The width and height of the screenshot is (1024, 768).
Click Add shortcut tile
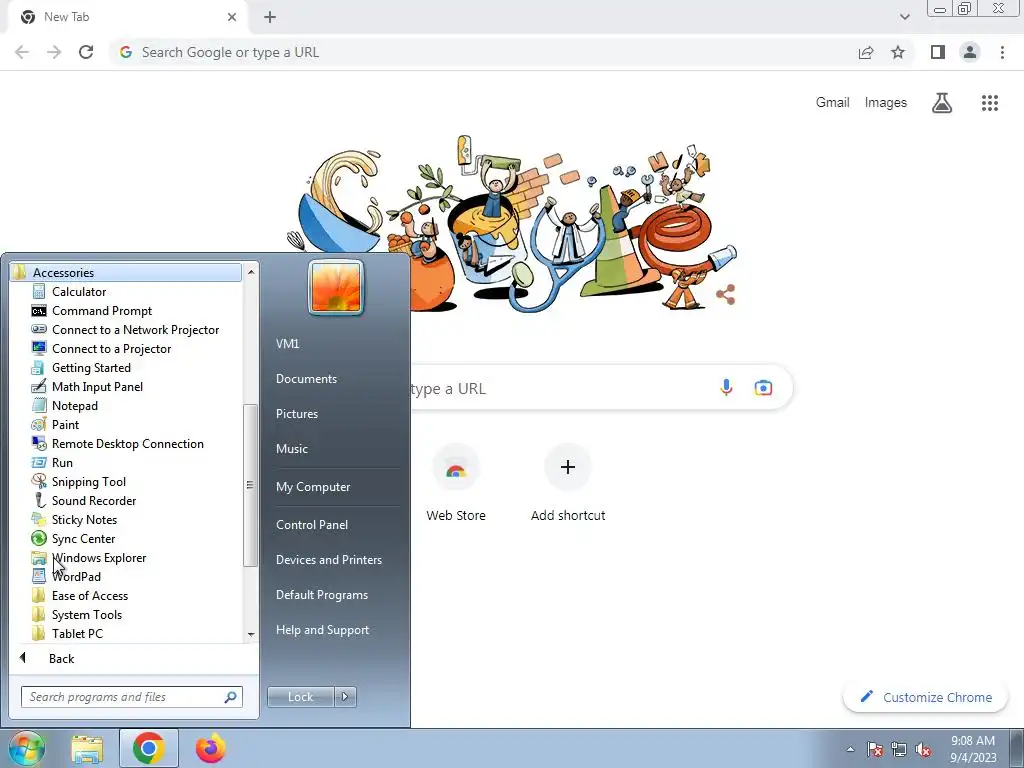(x=568, y=485)
